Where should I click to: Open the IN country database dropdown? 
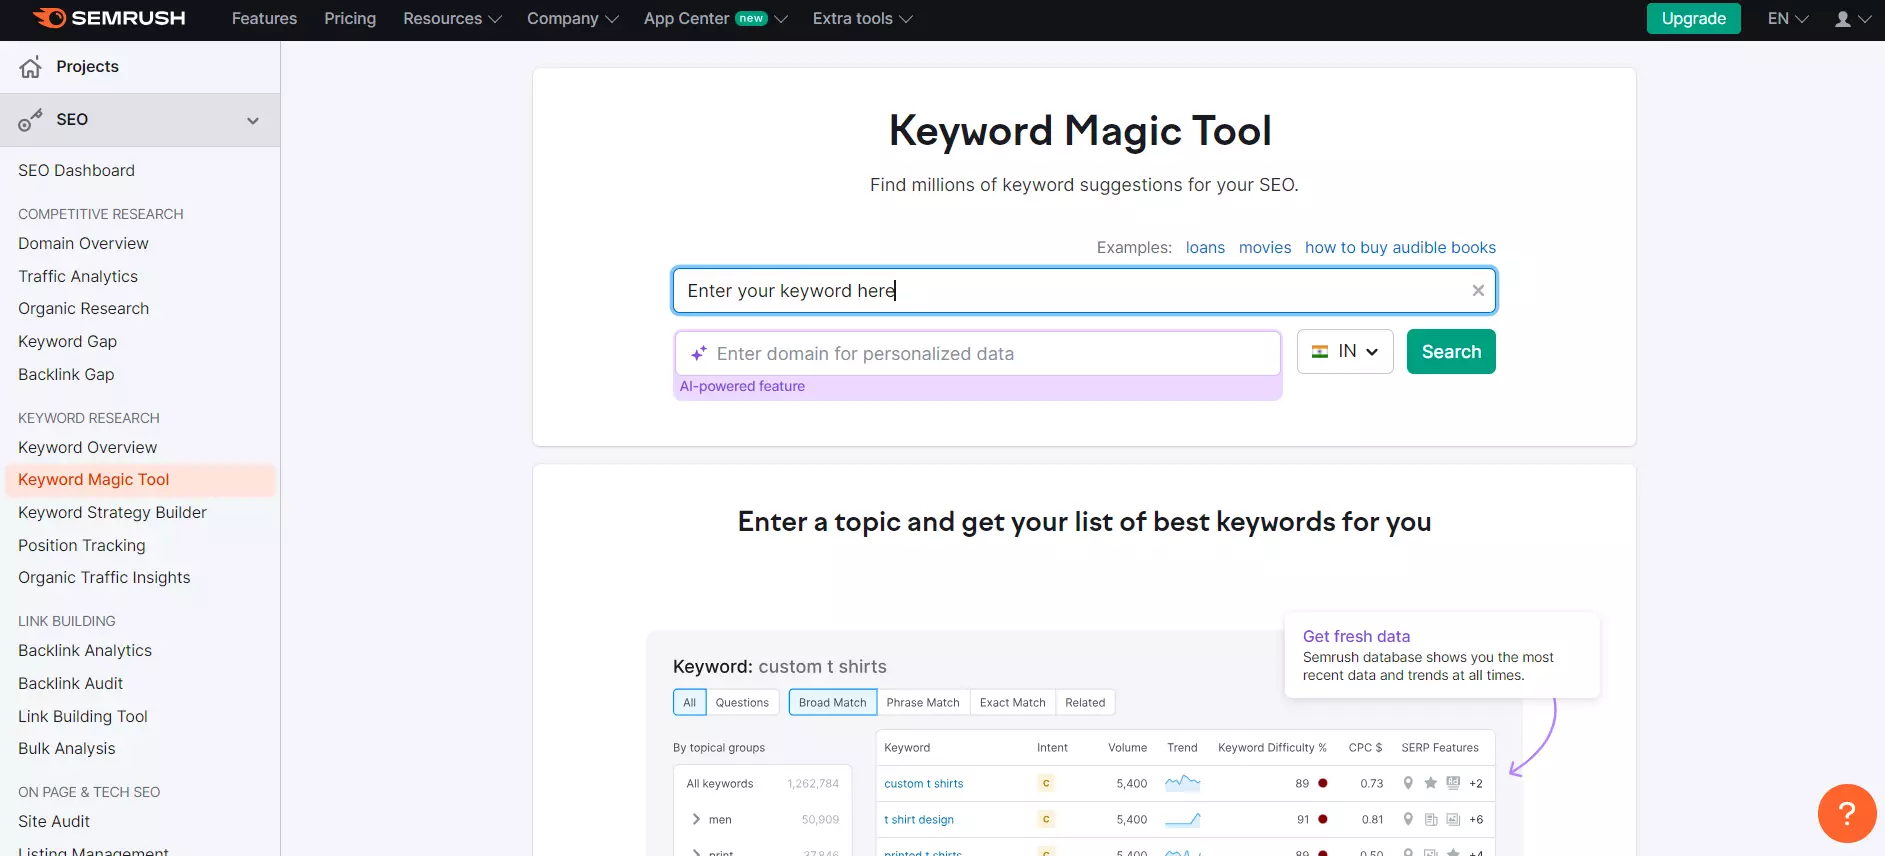point(1345,352)
